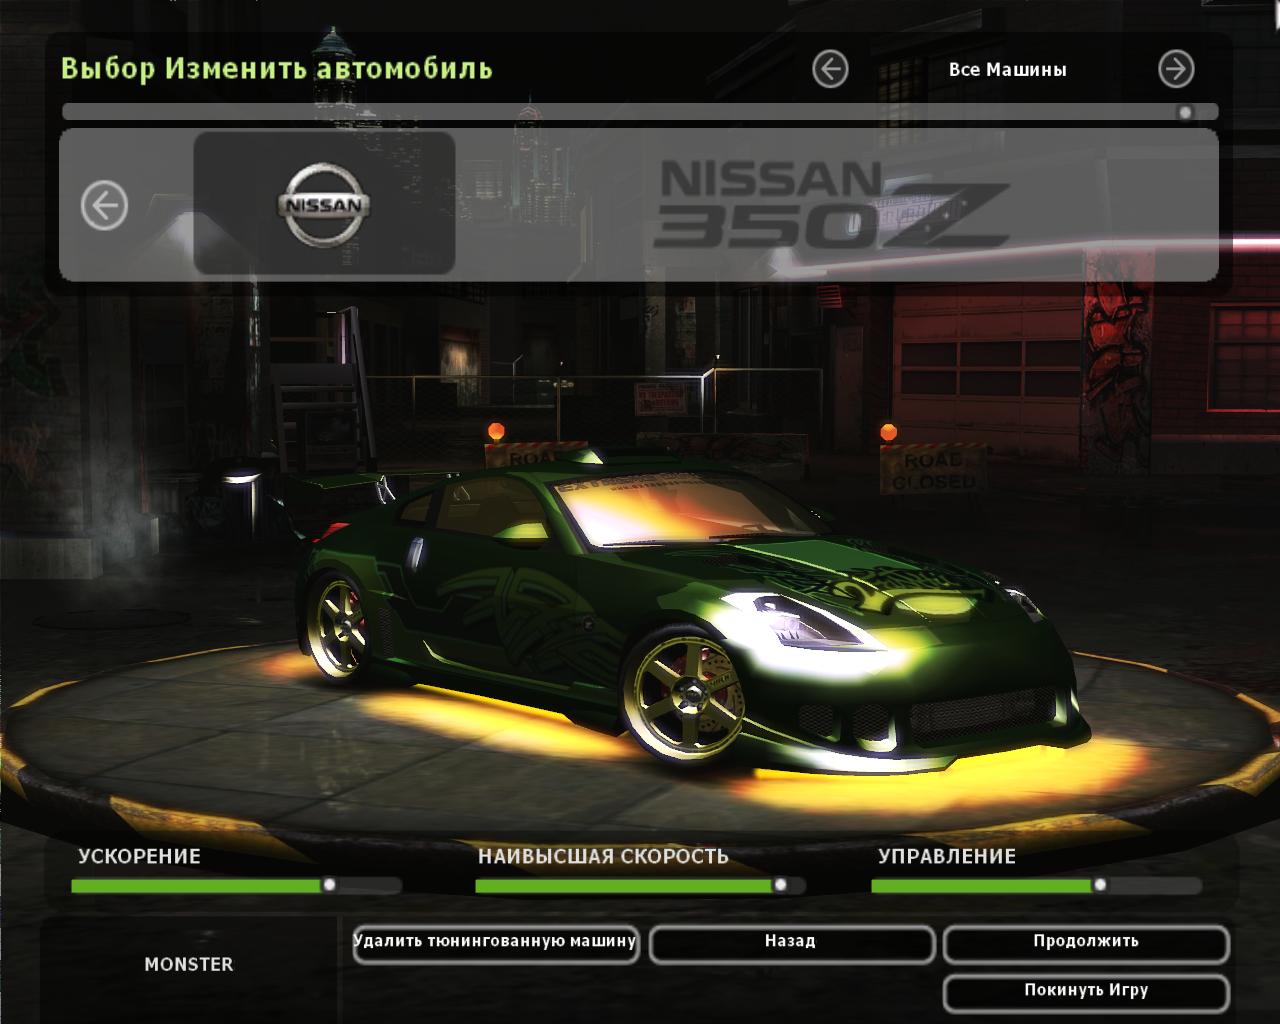Image resolution: width=1280 pixels, height=1024 pixels.
Task: Click the left arrow beside Все Машины
Action: point(830,69)
